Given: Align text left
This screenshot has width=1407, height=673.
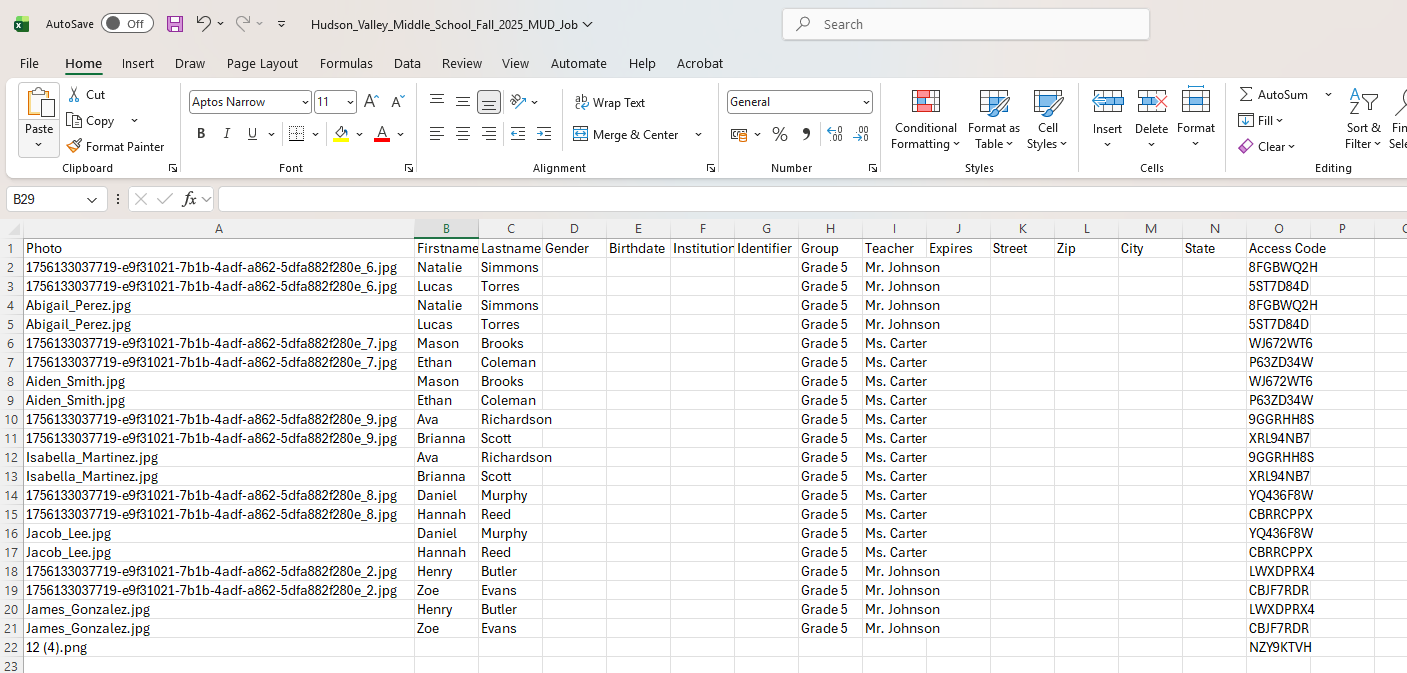Looking at the screenshot, I should point(437,134).
